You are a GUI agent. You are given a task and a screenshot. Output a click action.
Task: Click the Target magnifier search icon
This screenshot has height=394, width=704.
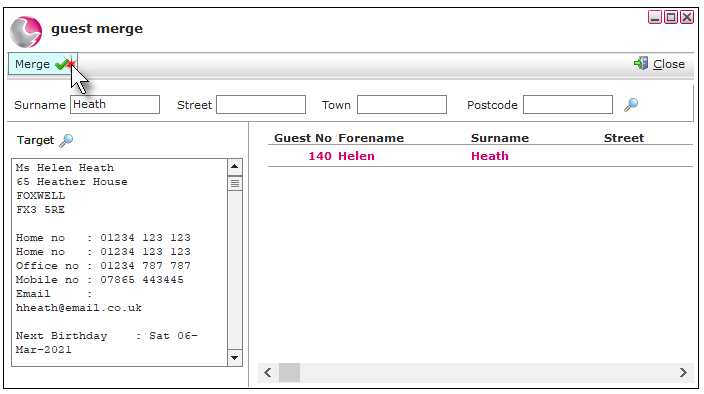click(x=66, y=140)
